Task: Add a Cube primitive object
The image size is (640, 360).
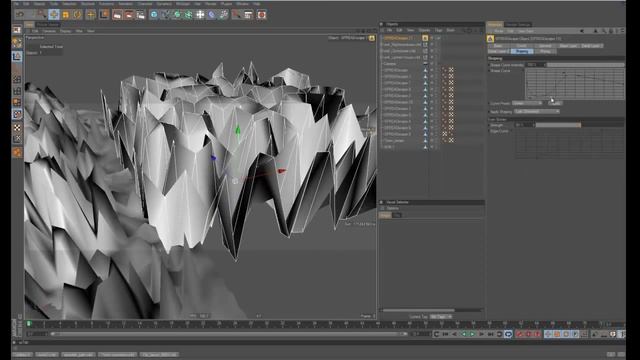Action: pyautogui.click(x=153, y=15)
